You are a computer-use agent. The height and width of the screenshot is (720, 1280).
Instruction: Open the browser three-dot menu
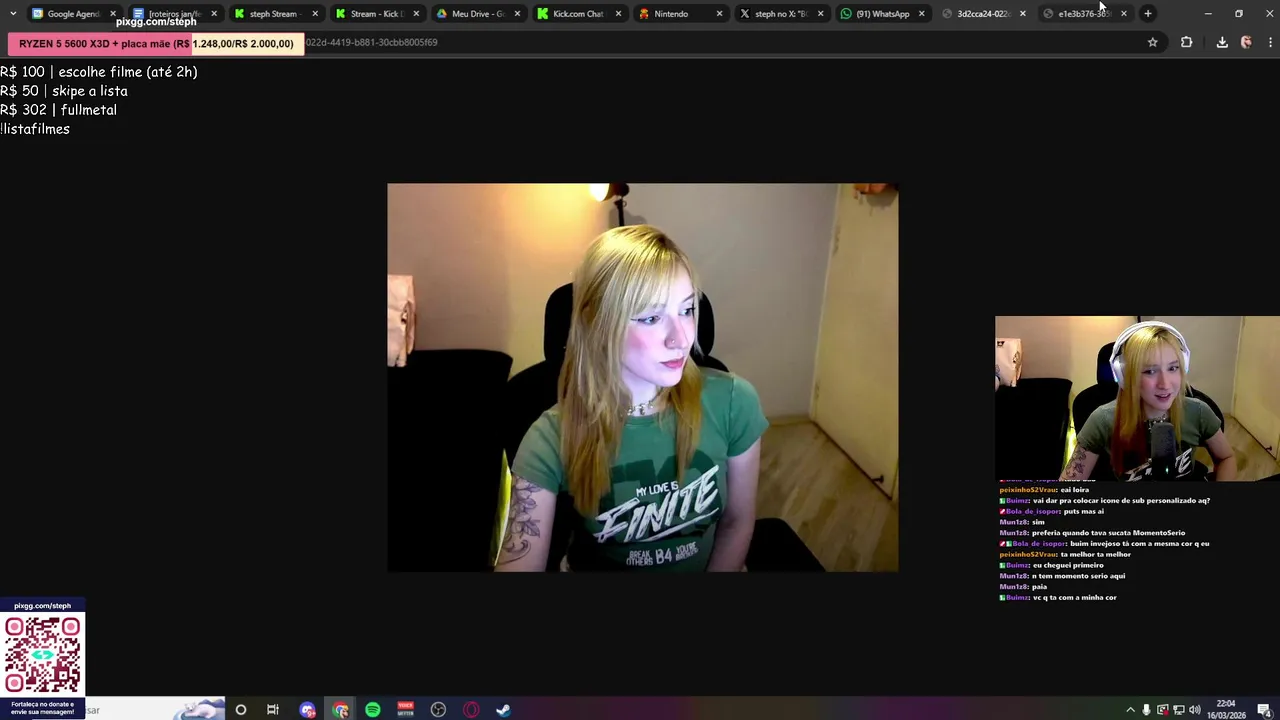coord(1270,42)
